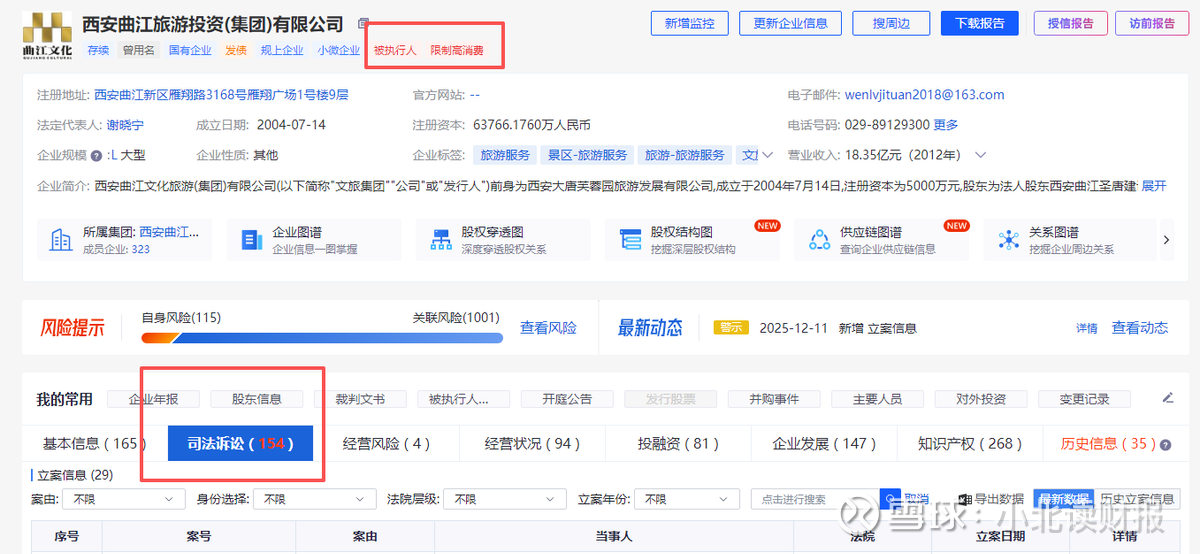Select the 司法诉讼 (154) tab
The height and width of the screenshot is (554, 1200).
pyautogui.click(x=241, y=443)
